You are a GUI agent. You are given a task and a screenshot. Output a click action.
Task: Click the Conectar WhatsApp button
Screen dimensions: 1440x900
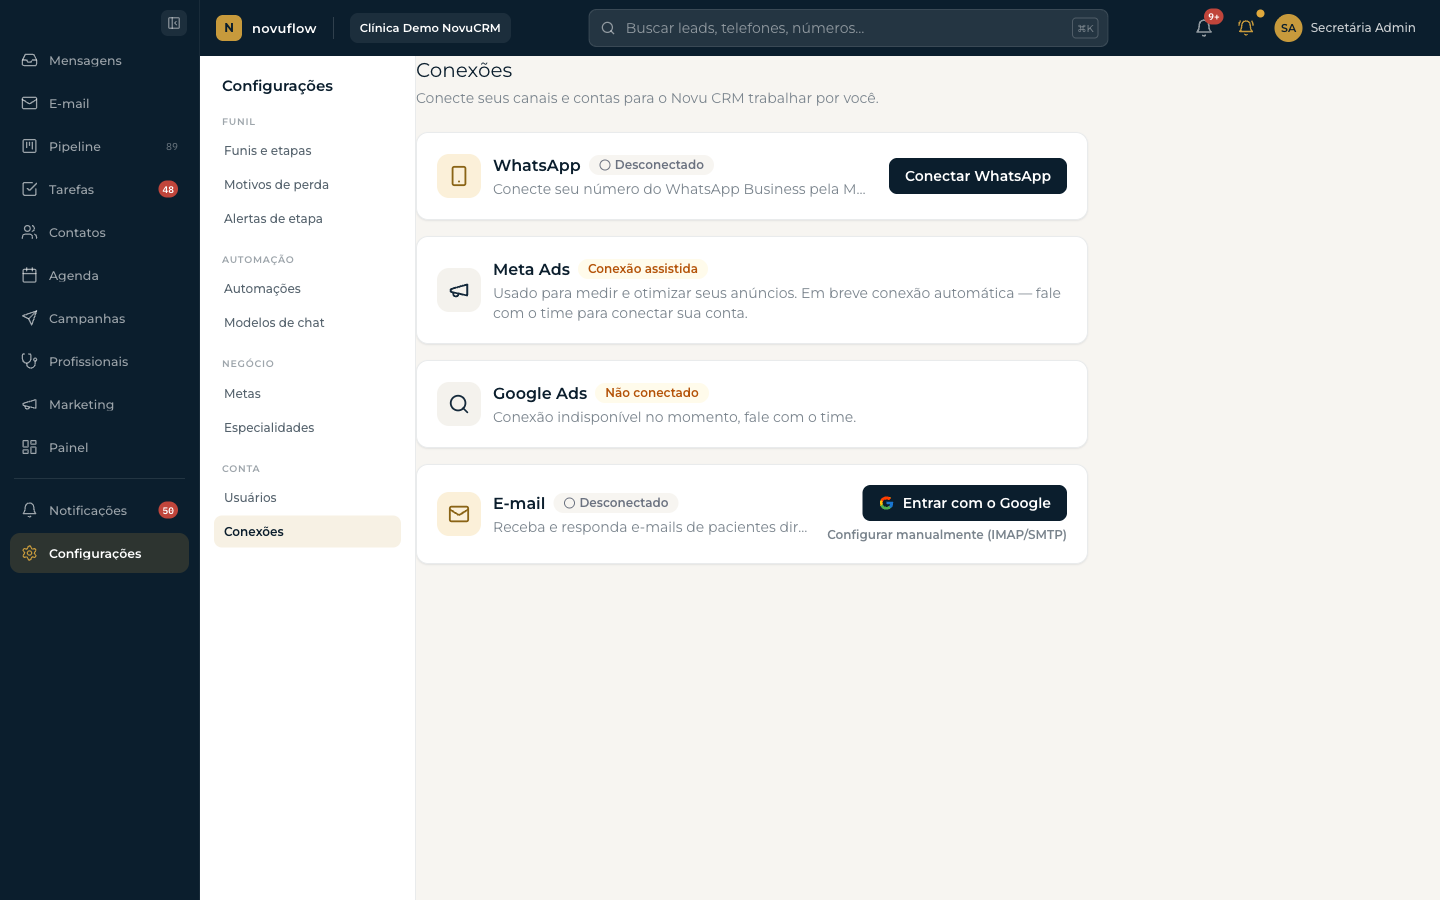click(978, 176)
